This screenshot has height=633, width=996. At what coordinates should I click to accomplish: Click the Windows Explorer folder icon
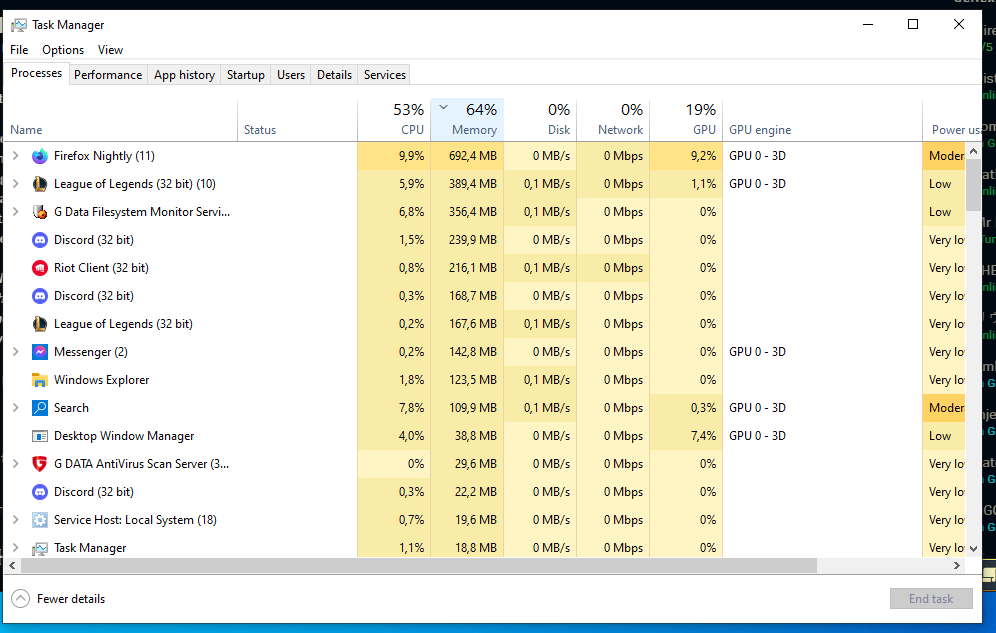(x=39, y=380)
